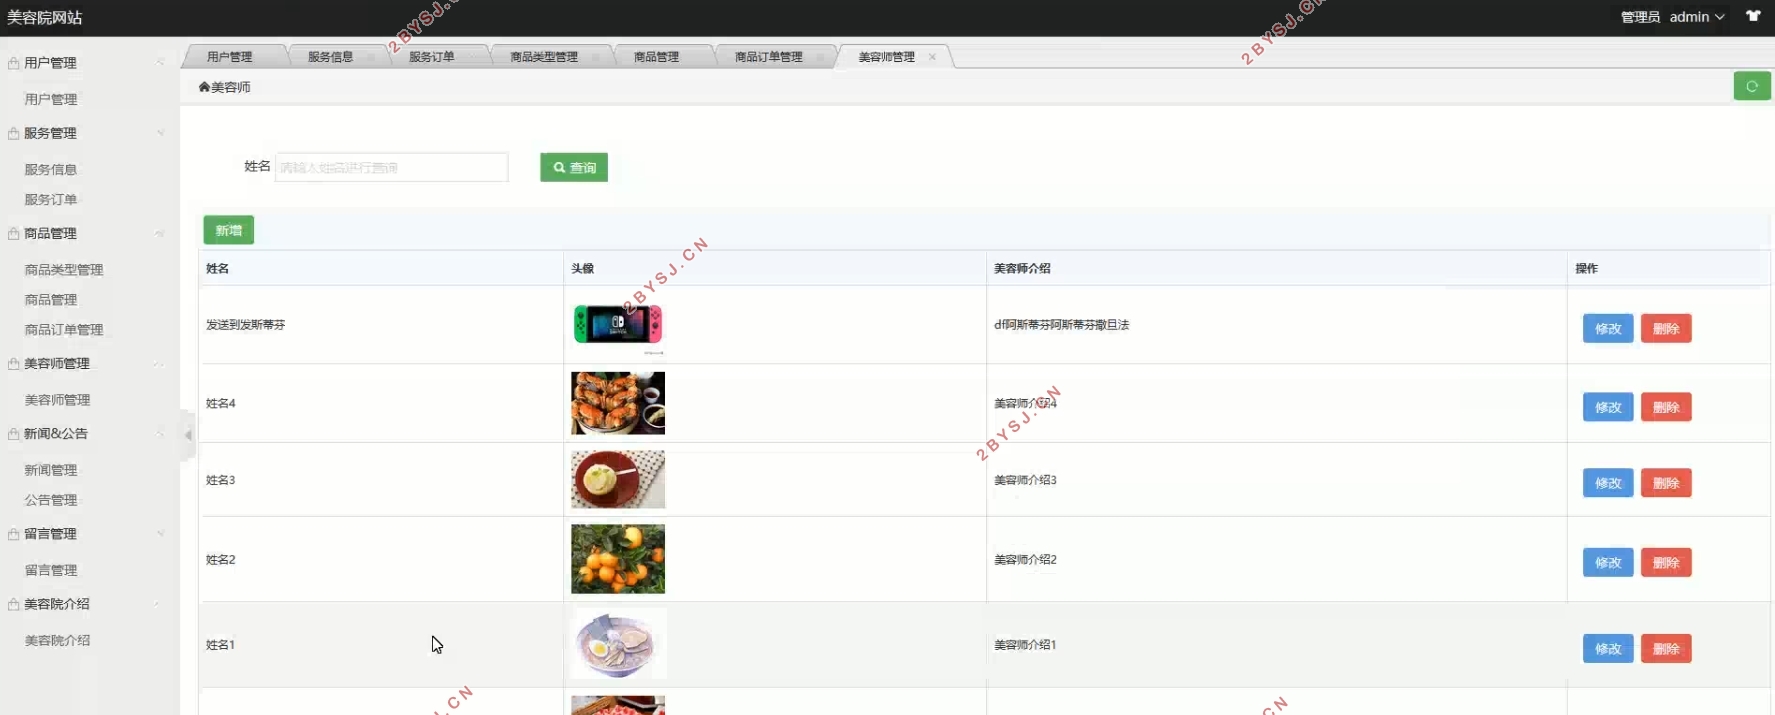Open 商品类型管理 in the sidebar
Viewport: 1775px width, 715px height.
point(64,269)
